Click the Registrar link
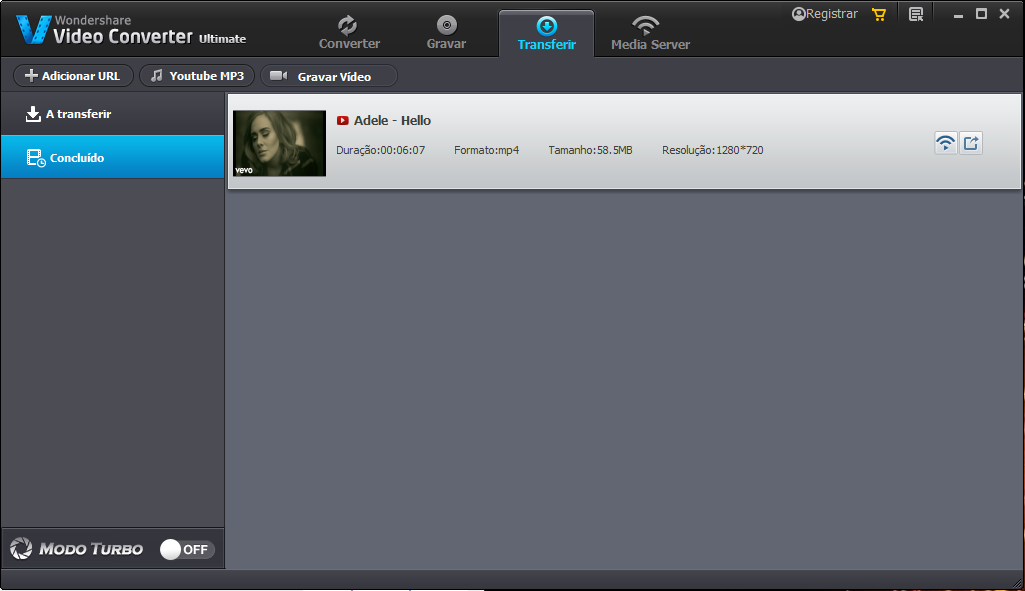The image size is (1025, 591). pyautogui.click(x=824, y=14)
